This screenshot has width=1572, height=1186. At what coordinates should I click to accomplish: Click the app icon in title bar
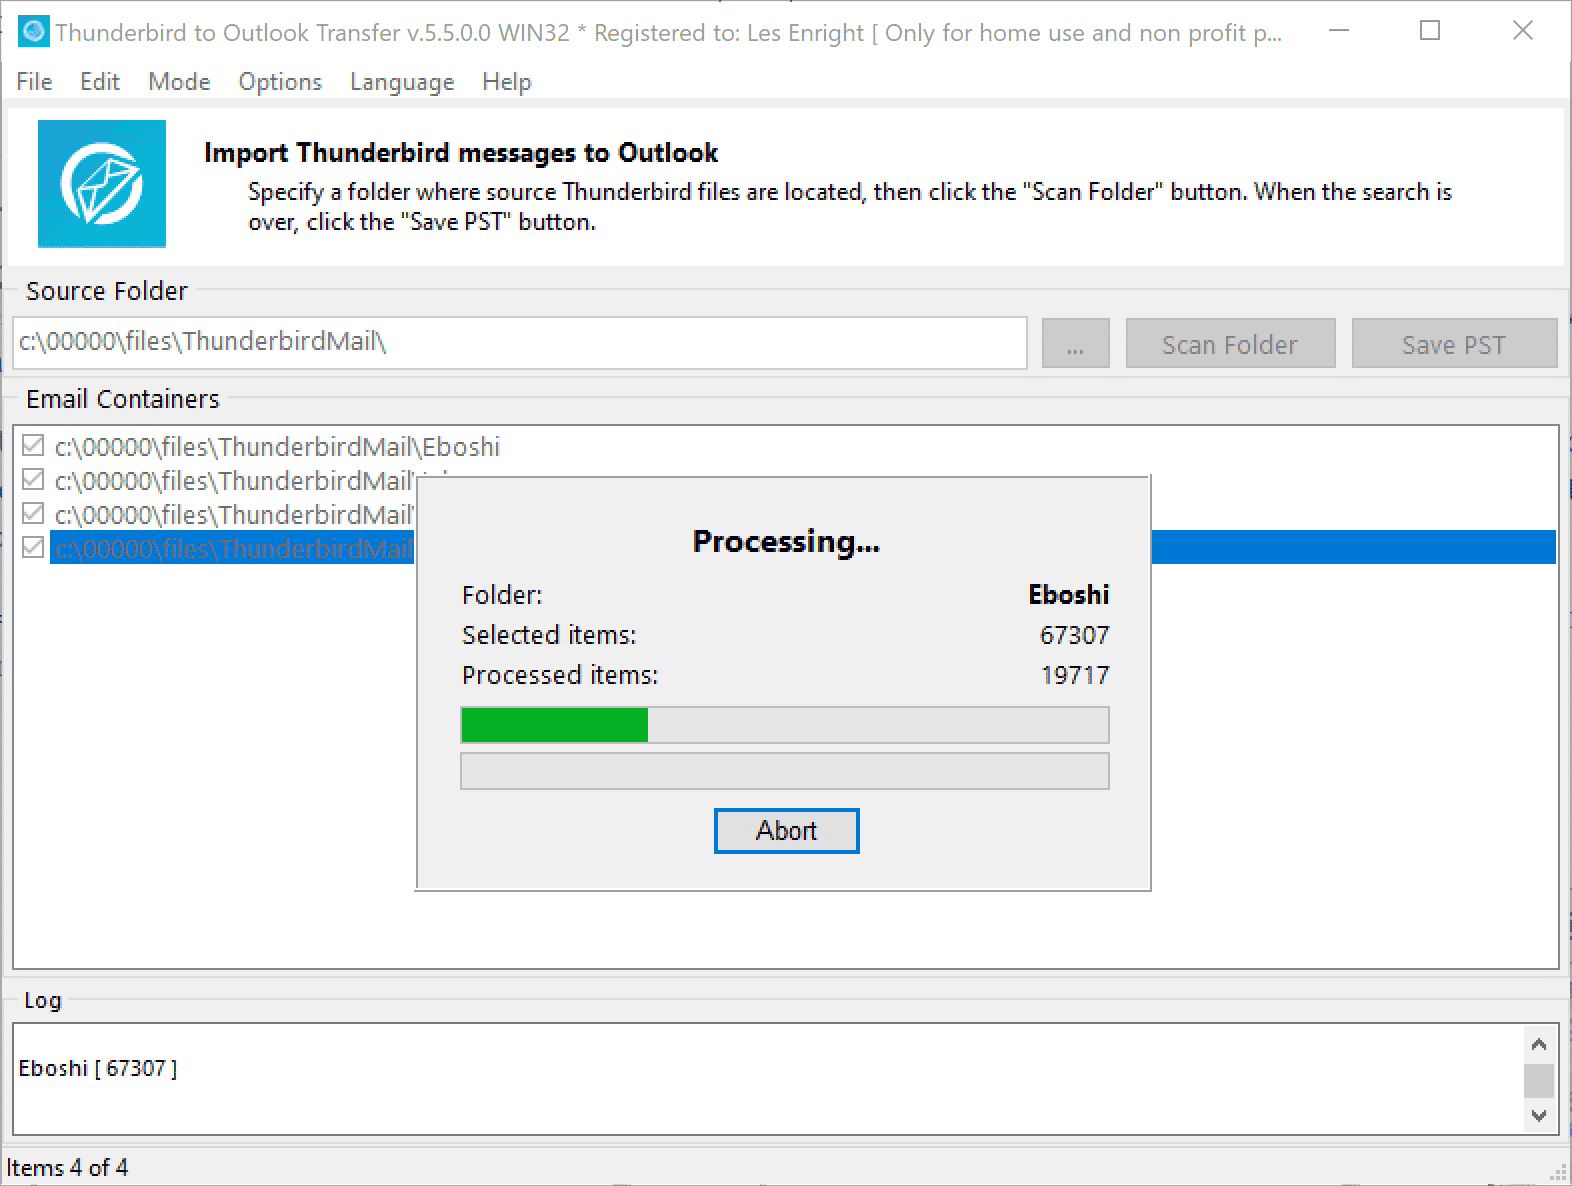33,31
